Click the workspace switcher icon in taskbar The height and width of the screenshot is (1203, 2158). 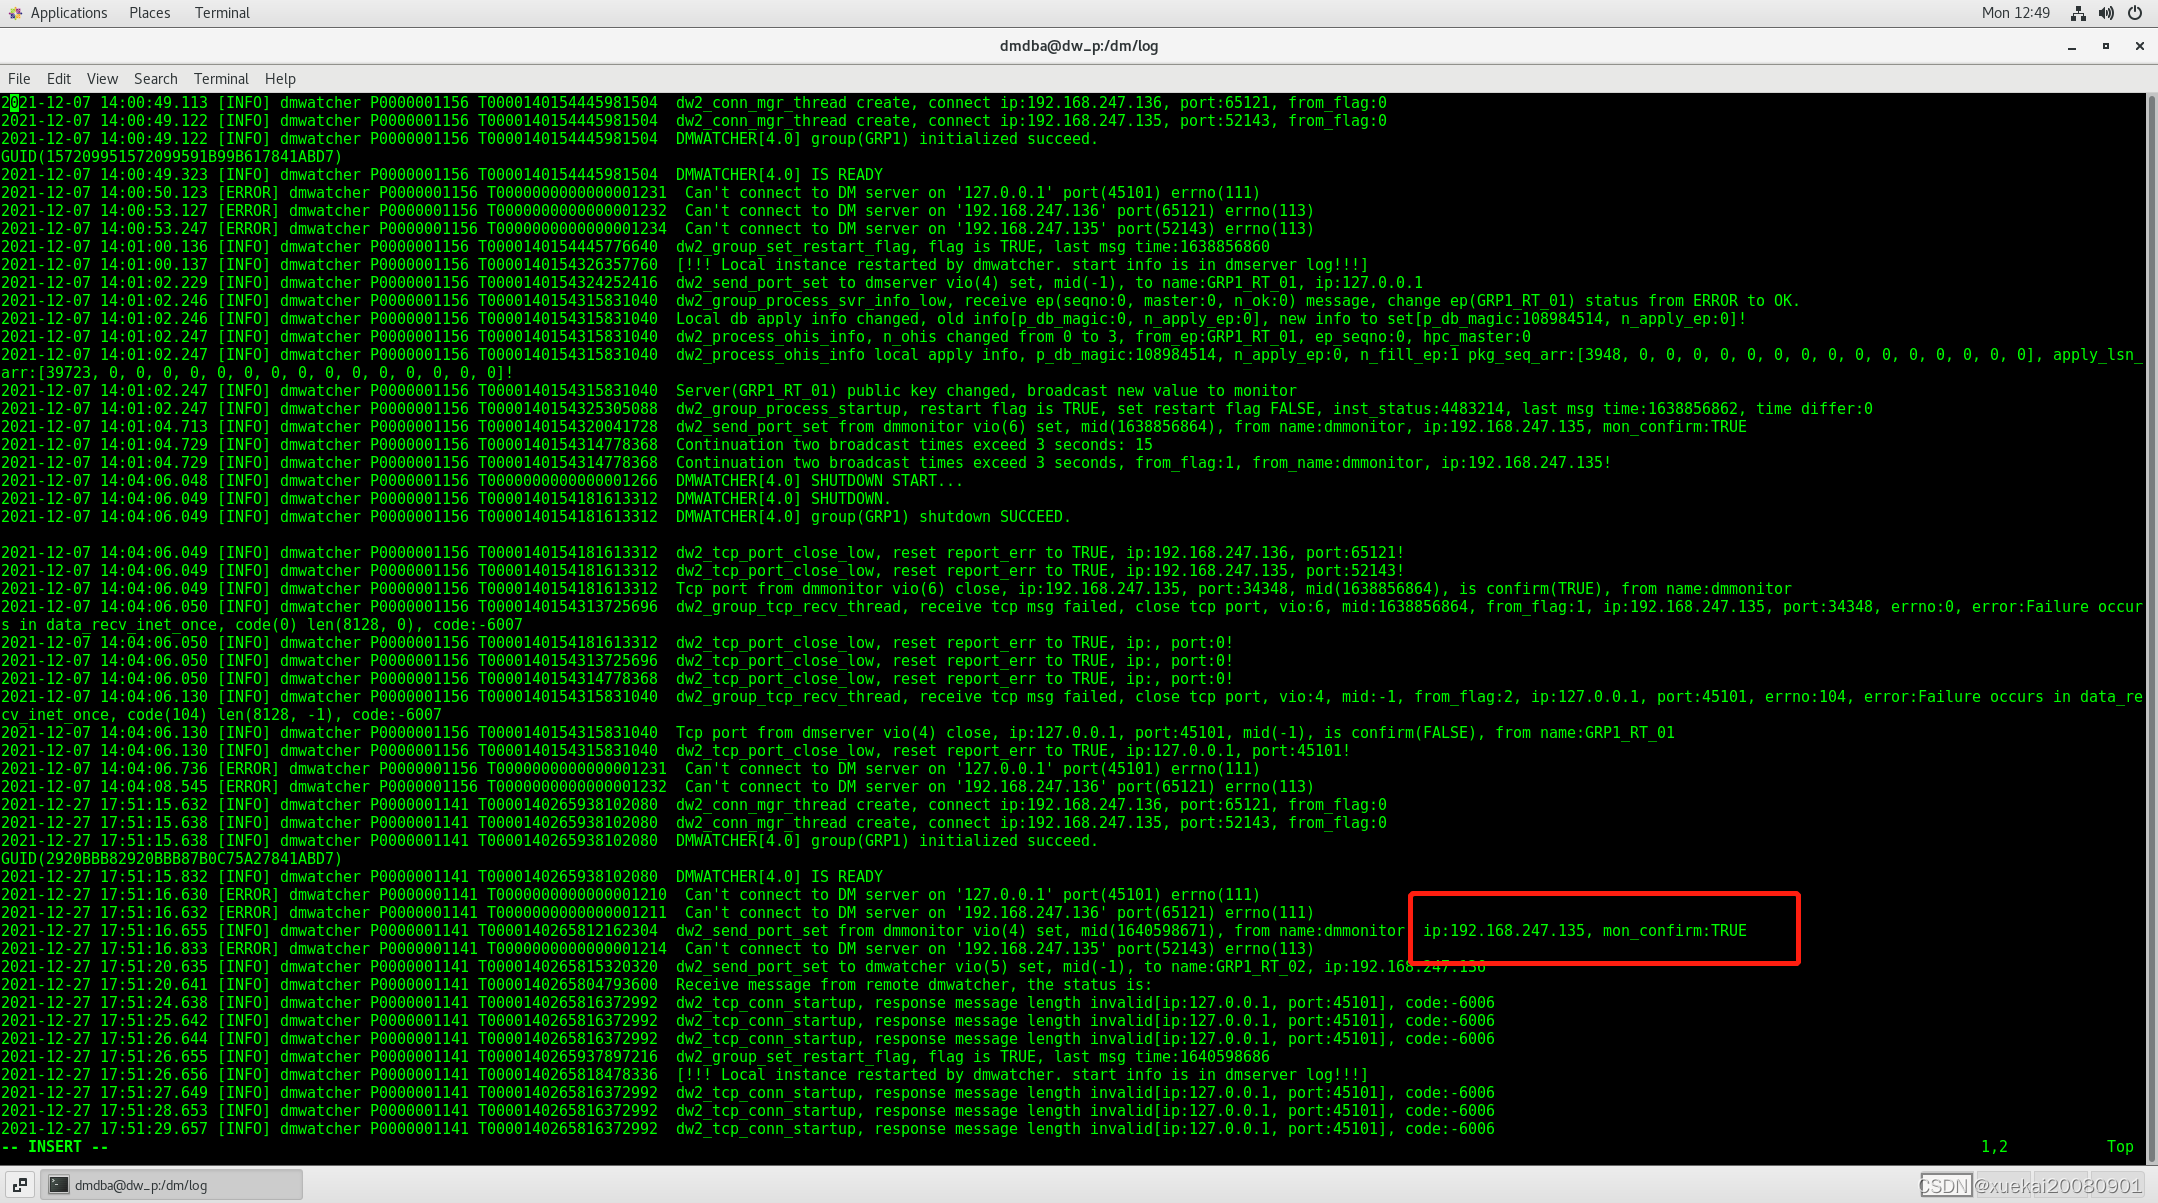(20, 1185)
